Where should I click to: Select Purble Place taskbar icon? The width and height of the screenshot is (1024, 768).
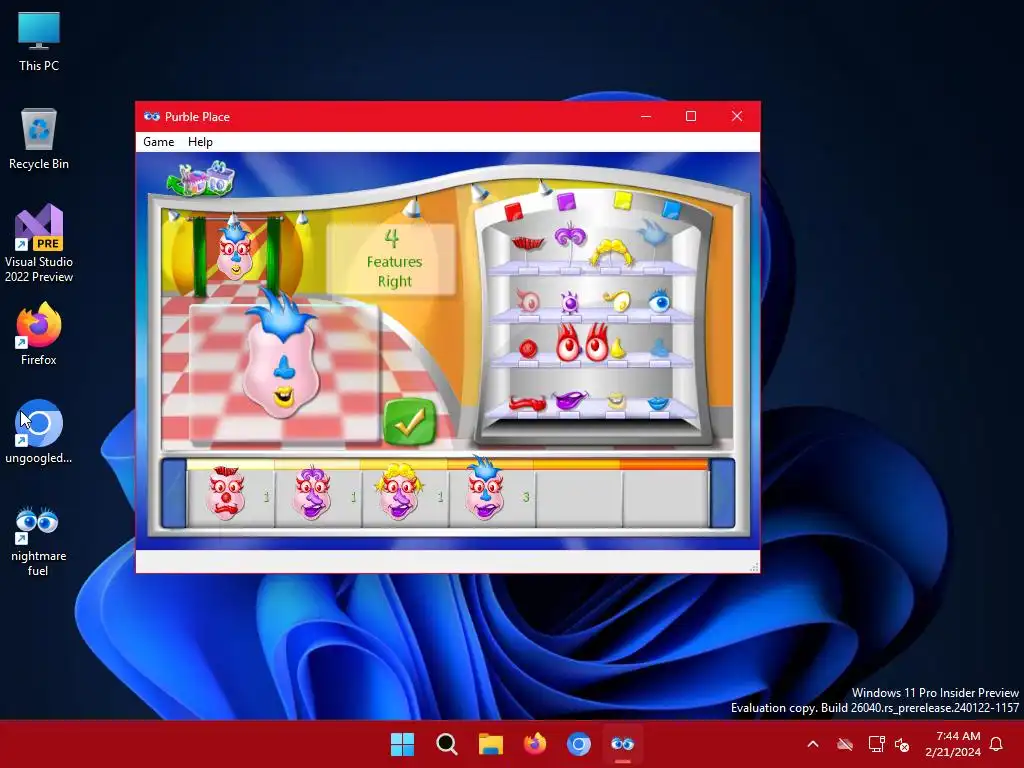point(622,744)
